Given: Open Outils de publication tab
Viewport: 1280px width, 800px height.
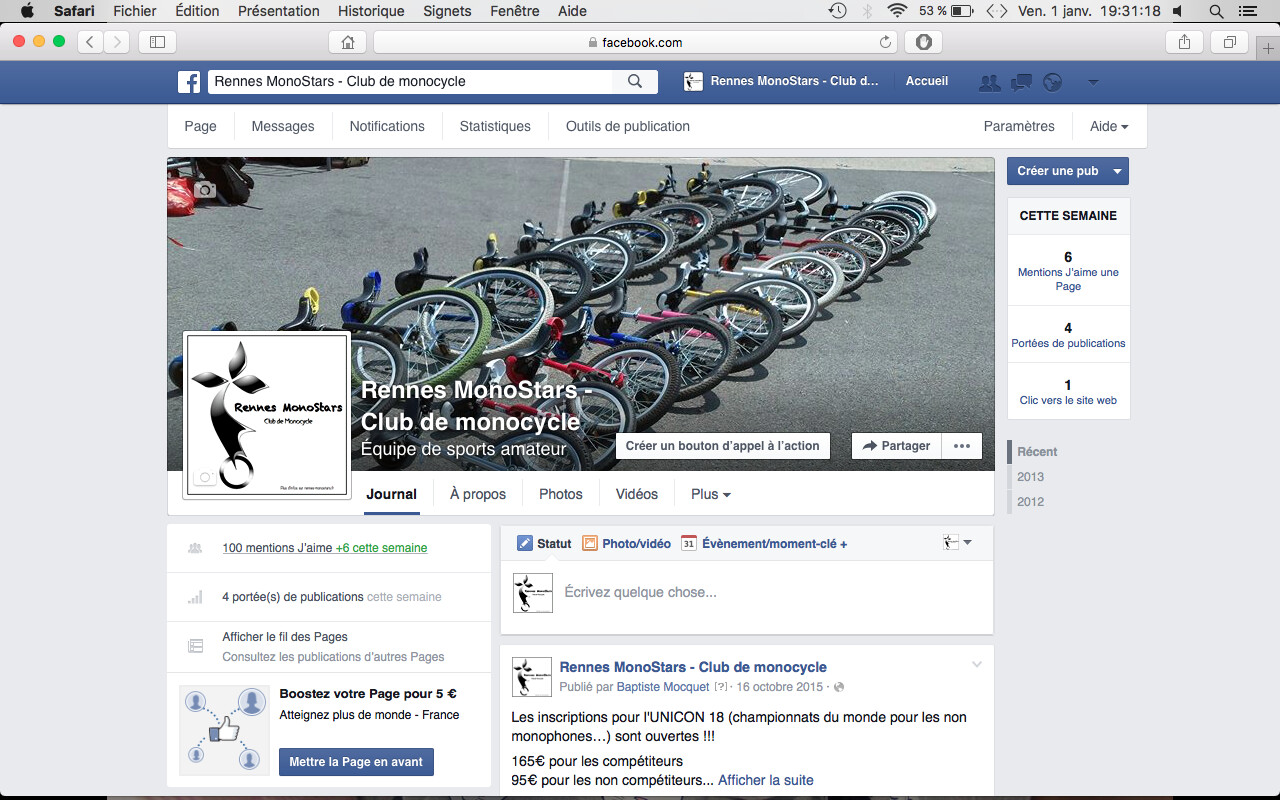Looking at the screenshot, I should point(628,126).
